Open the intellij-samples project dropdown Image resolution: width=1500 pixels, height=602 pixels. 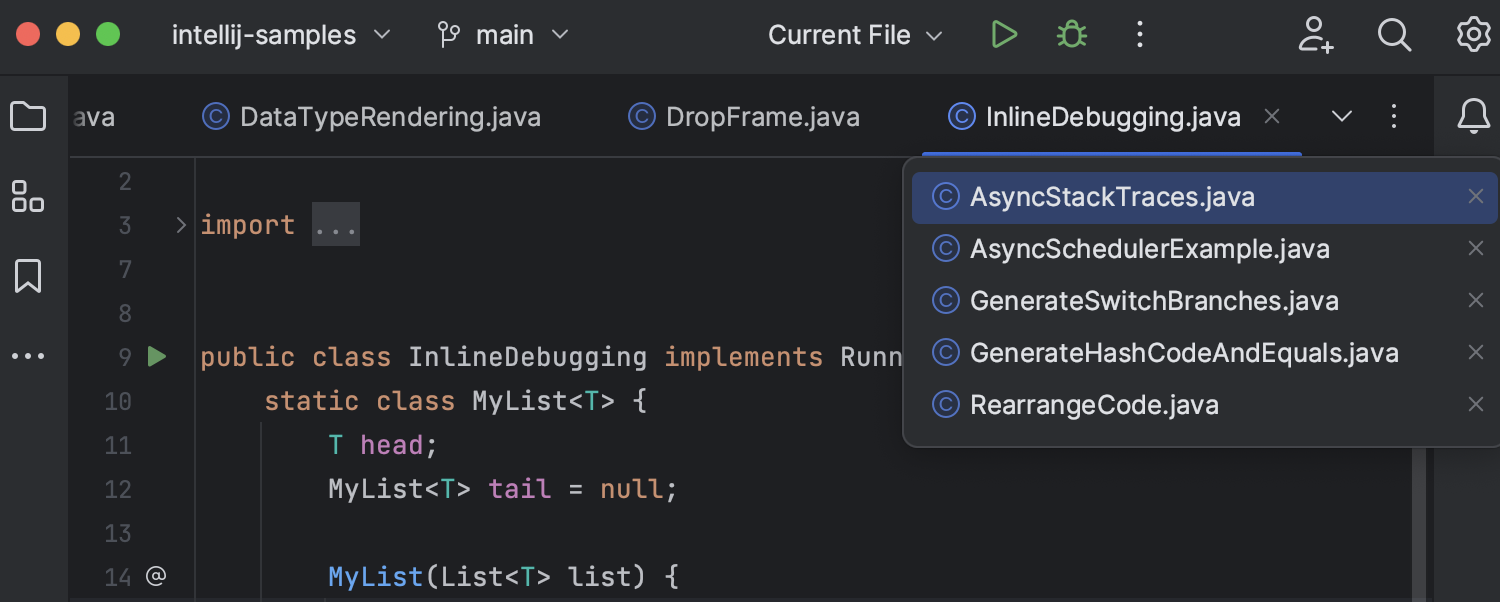pyautogui.click(x=280, y=34)
